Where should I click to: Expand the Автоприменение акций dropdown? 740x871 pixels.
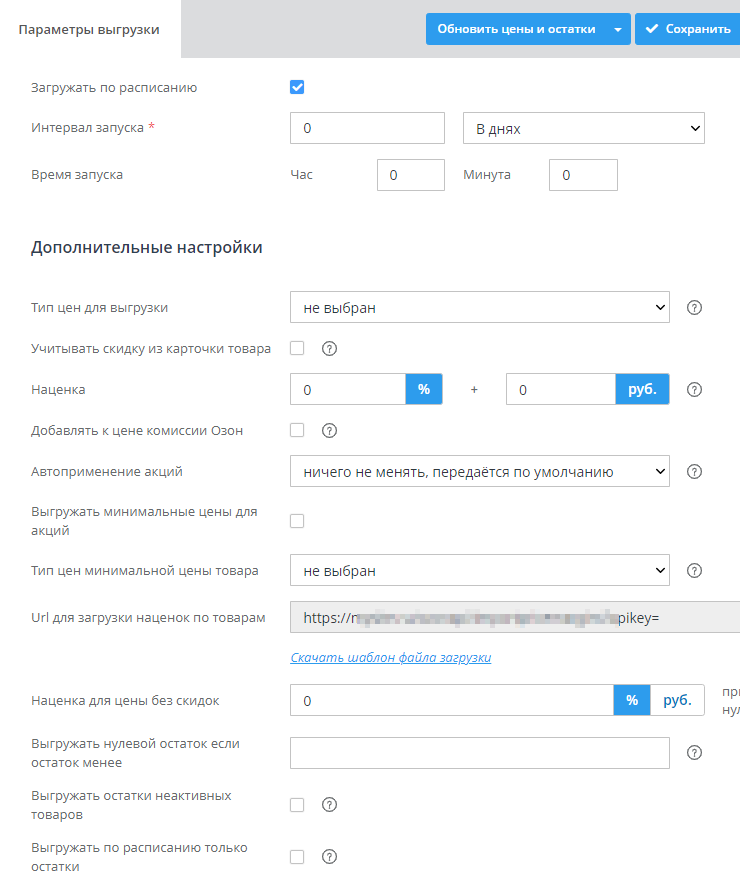[480, 472]
